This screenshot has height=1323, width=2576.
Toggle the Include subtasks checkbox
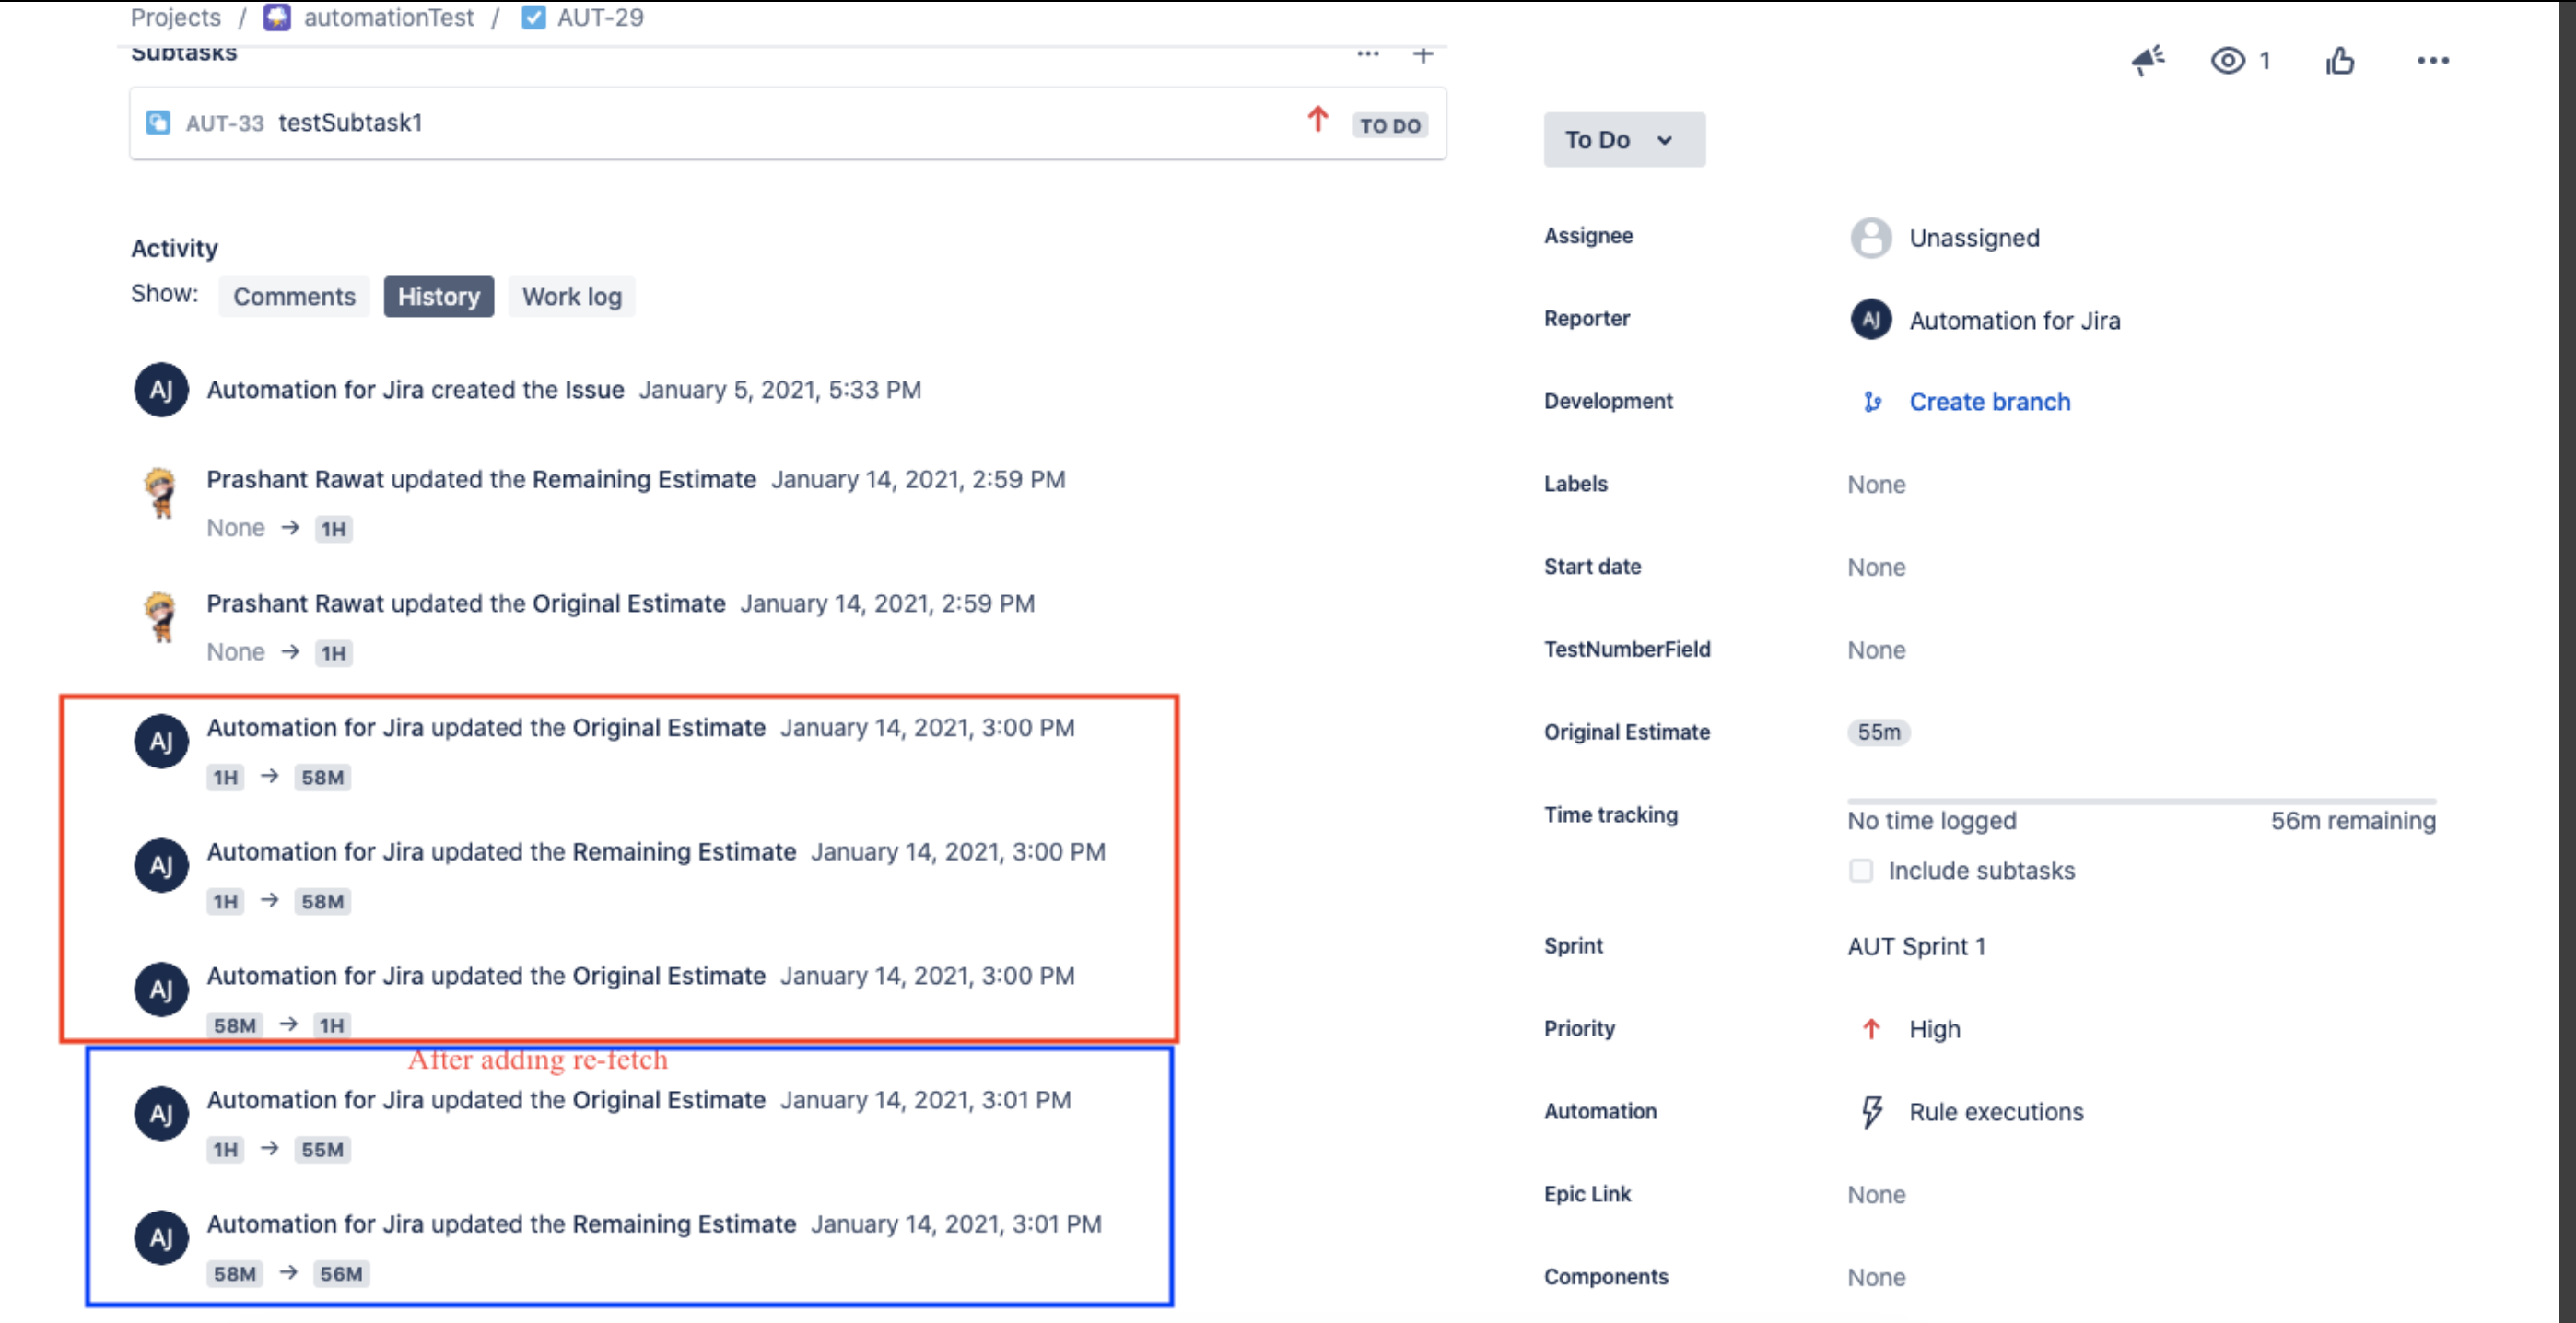1861,869
